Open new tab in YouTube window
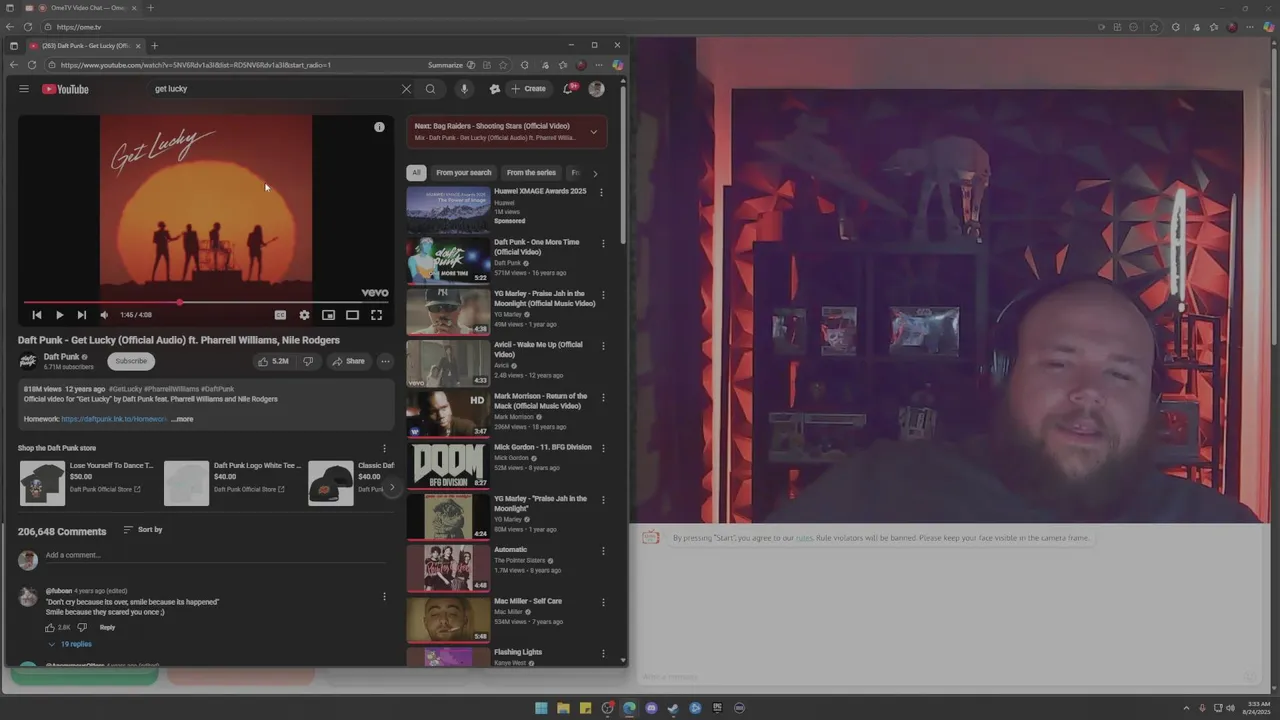 click(x=154, y=45)
